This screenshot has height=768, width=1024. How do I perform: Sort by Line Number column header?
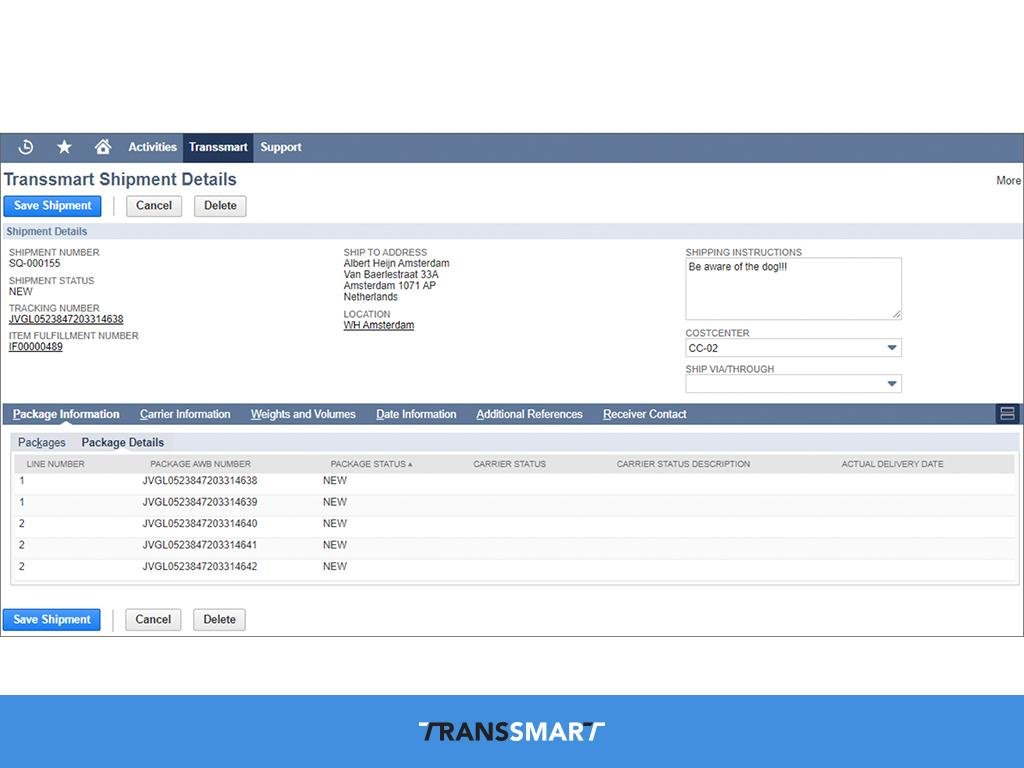point(56,464)
